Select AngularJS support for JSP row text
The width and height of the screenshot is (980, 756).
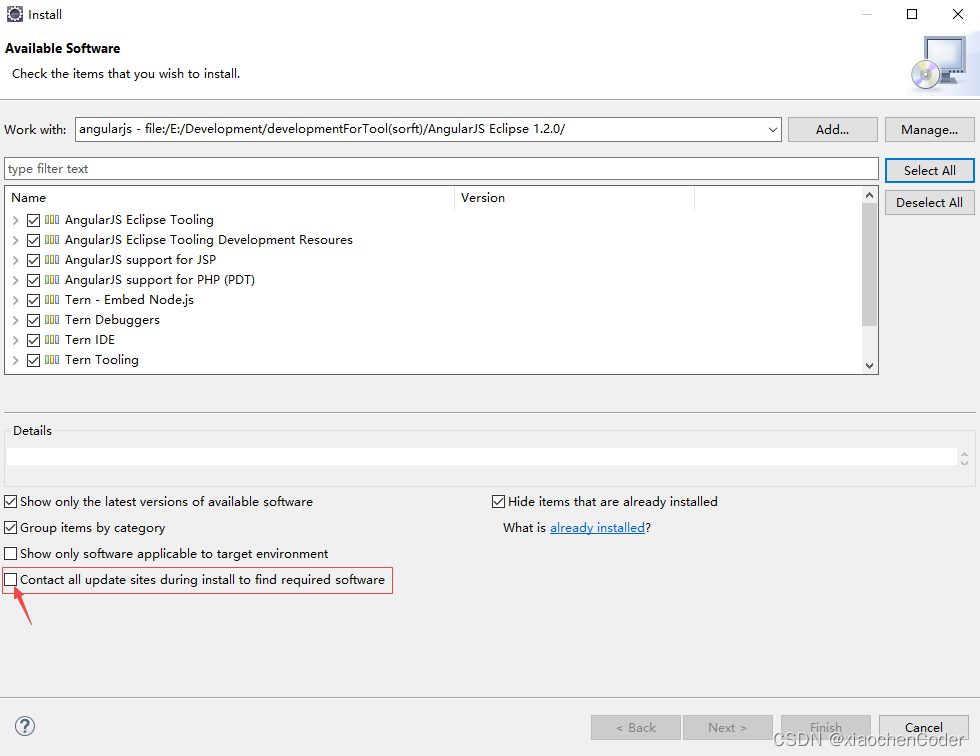pyautogui.click(x=141, y=260)
